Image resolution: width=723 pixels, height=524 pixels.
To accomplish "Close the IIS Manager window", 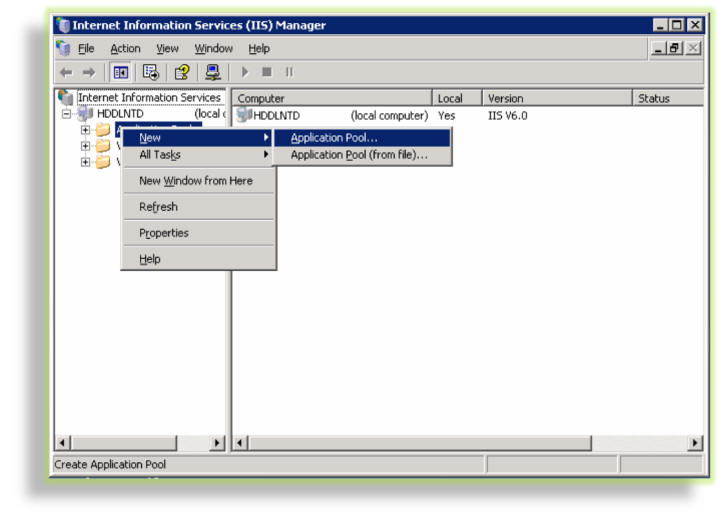I will coord(695,25).
